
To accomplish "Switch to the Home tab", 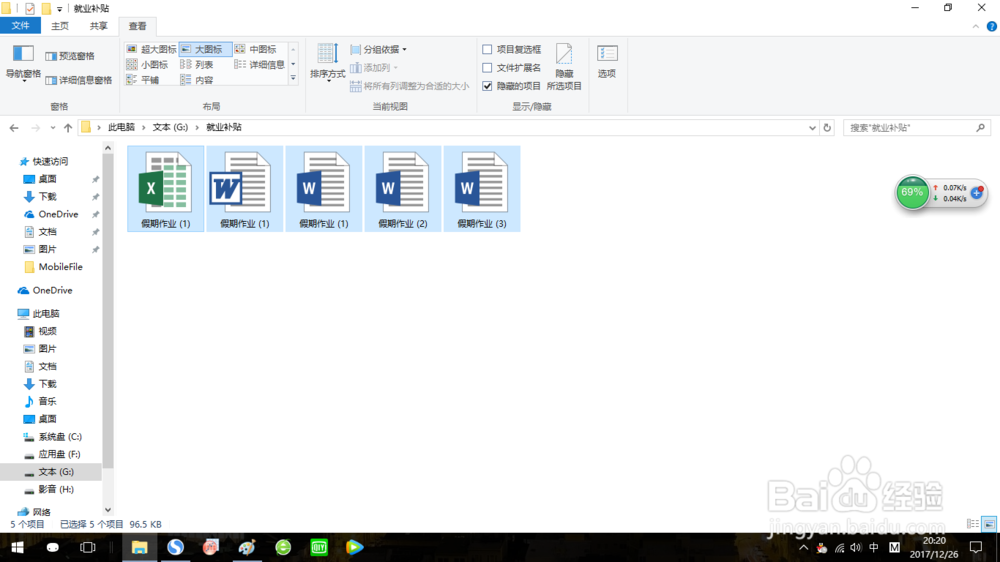I will (x=60, y=26).
